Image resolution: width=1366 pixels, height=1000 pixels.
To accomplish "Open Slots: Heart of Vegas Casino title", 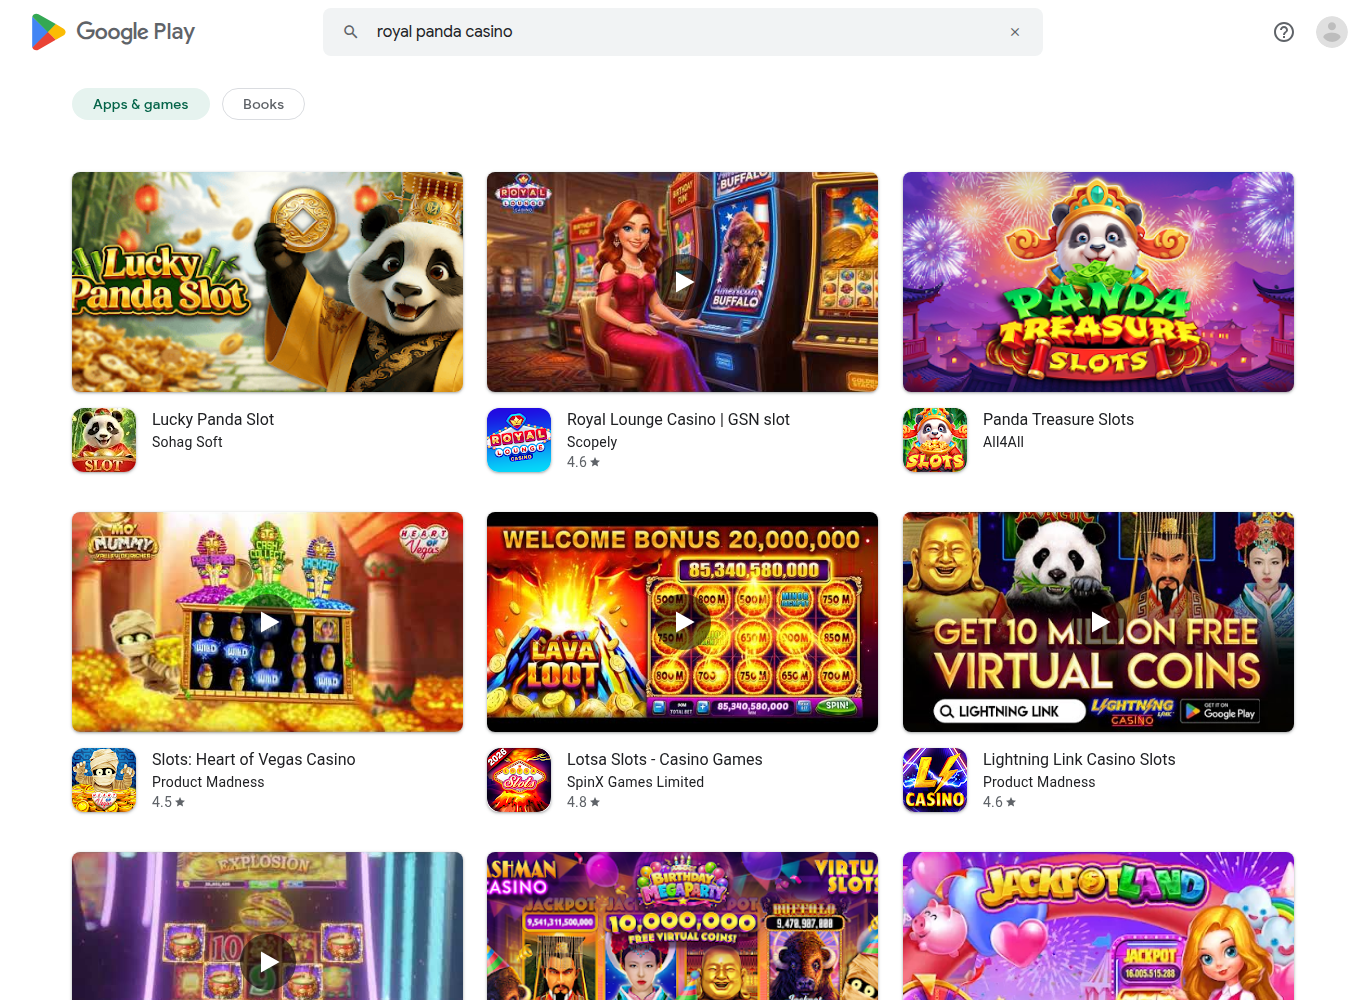I will pos(254,760).
